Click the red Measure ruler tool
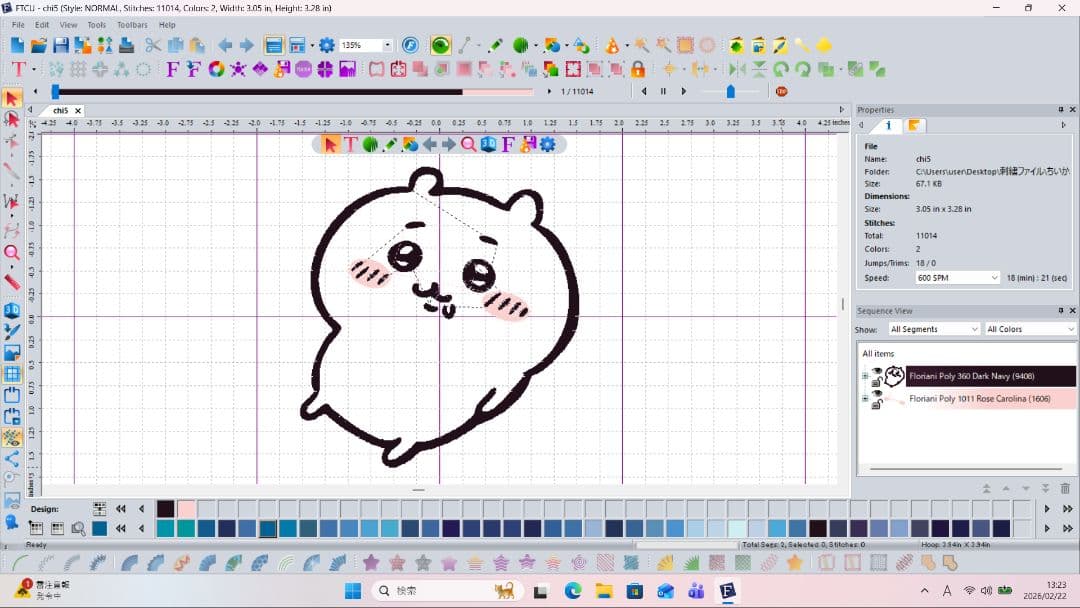1080x608 pixels. tap(12, 282)
